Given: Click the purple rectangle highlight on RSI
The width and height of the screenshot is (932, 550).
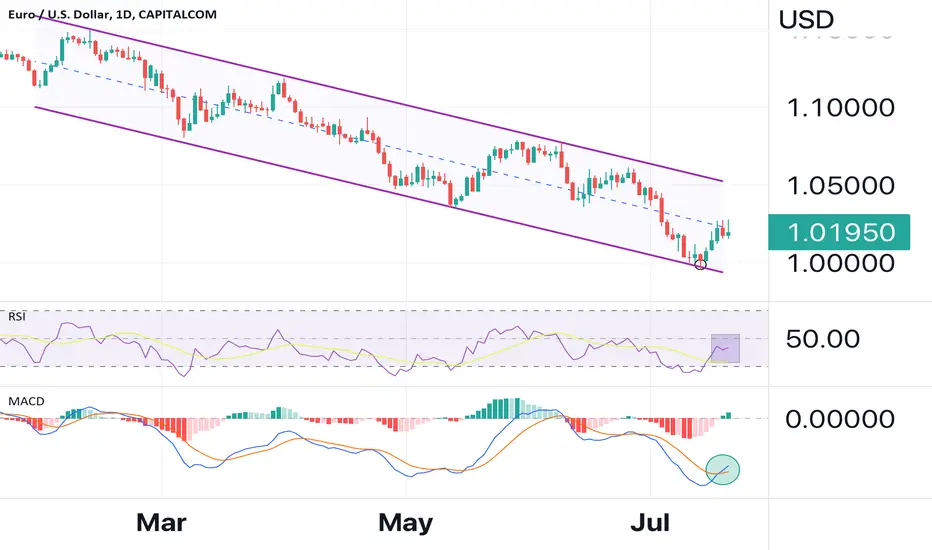Looking at the screenshot, I should point(726,348).
